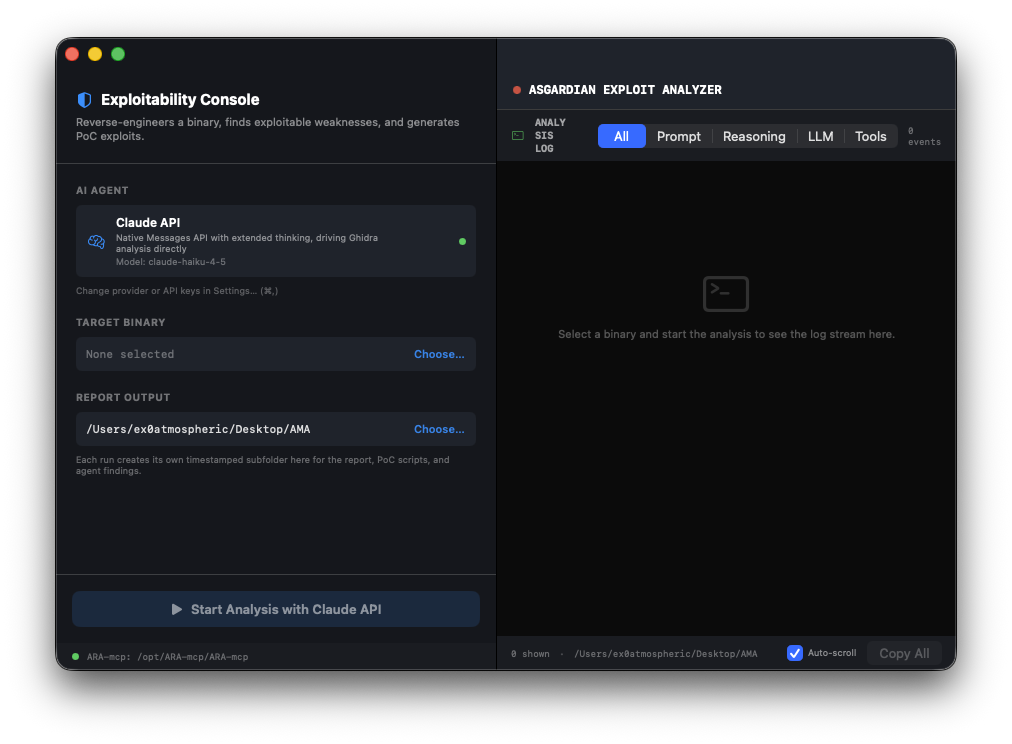The height and width of the screenshot is (744, 1012).
Task: Click the '0 events' counter
Action: [x=924, y=136]
